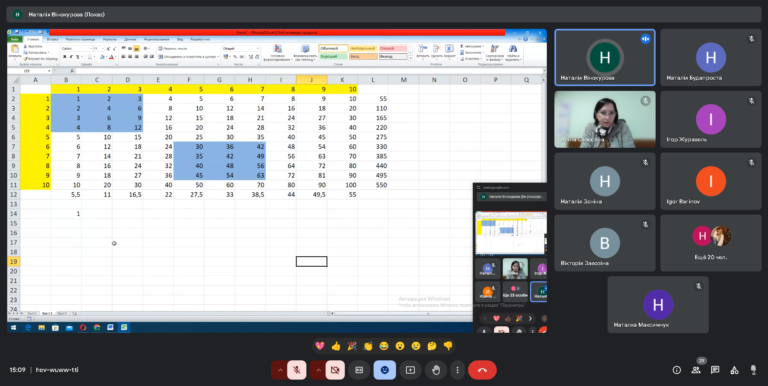Open the File tab in shared Excel
768x386 pixels.
pos(15,39)
